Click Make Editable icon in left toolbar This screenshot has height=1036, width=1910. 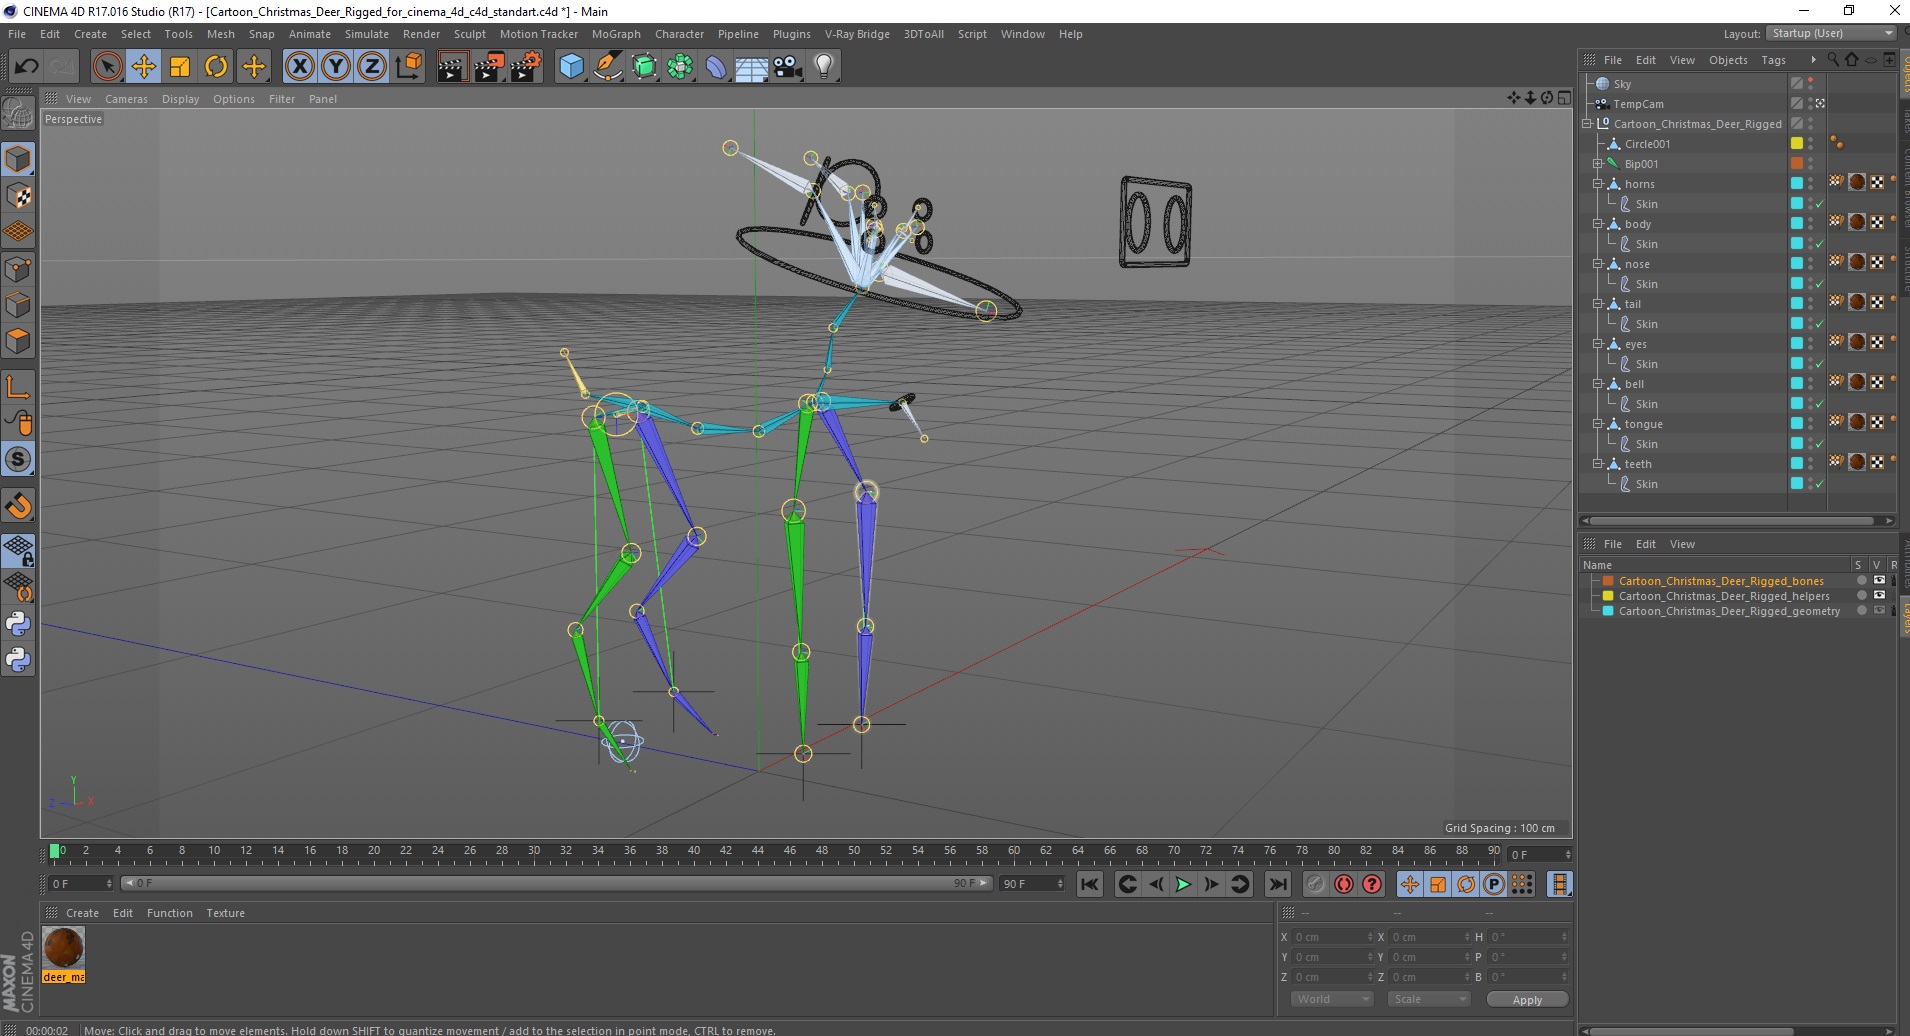point(18,114)
